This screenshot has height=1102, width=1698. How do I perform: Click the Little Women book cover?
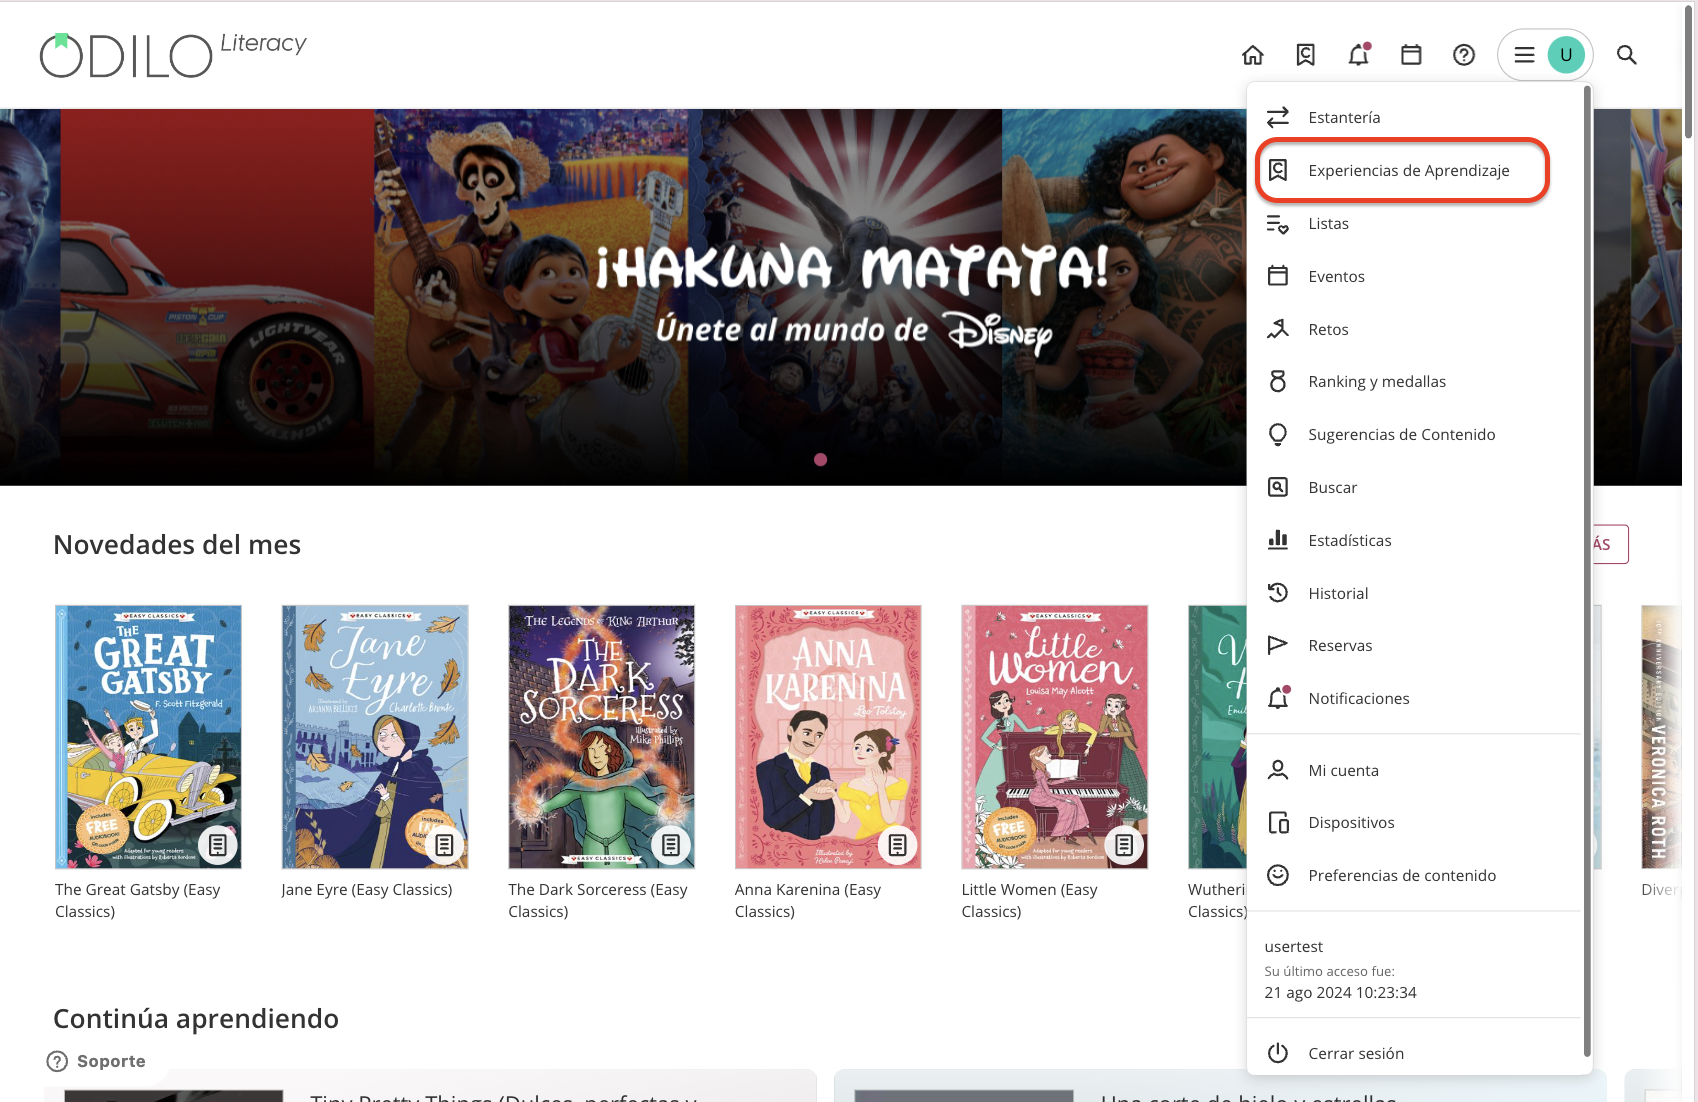click(x=1055, y=737)
